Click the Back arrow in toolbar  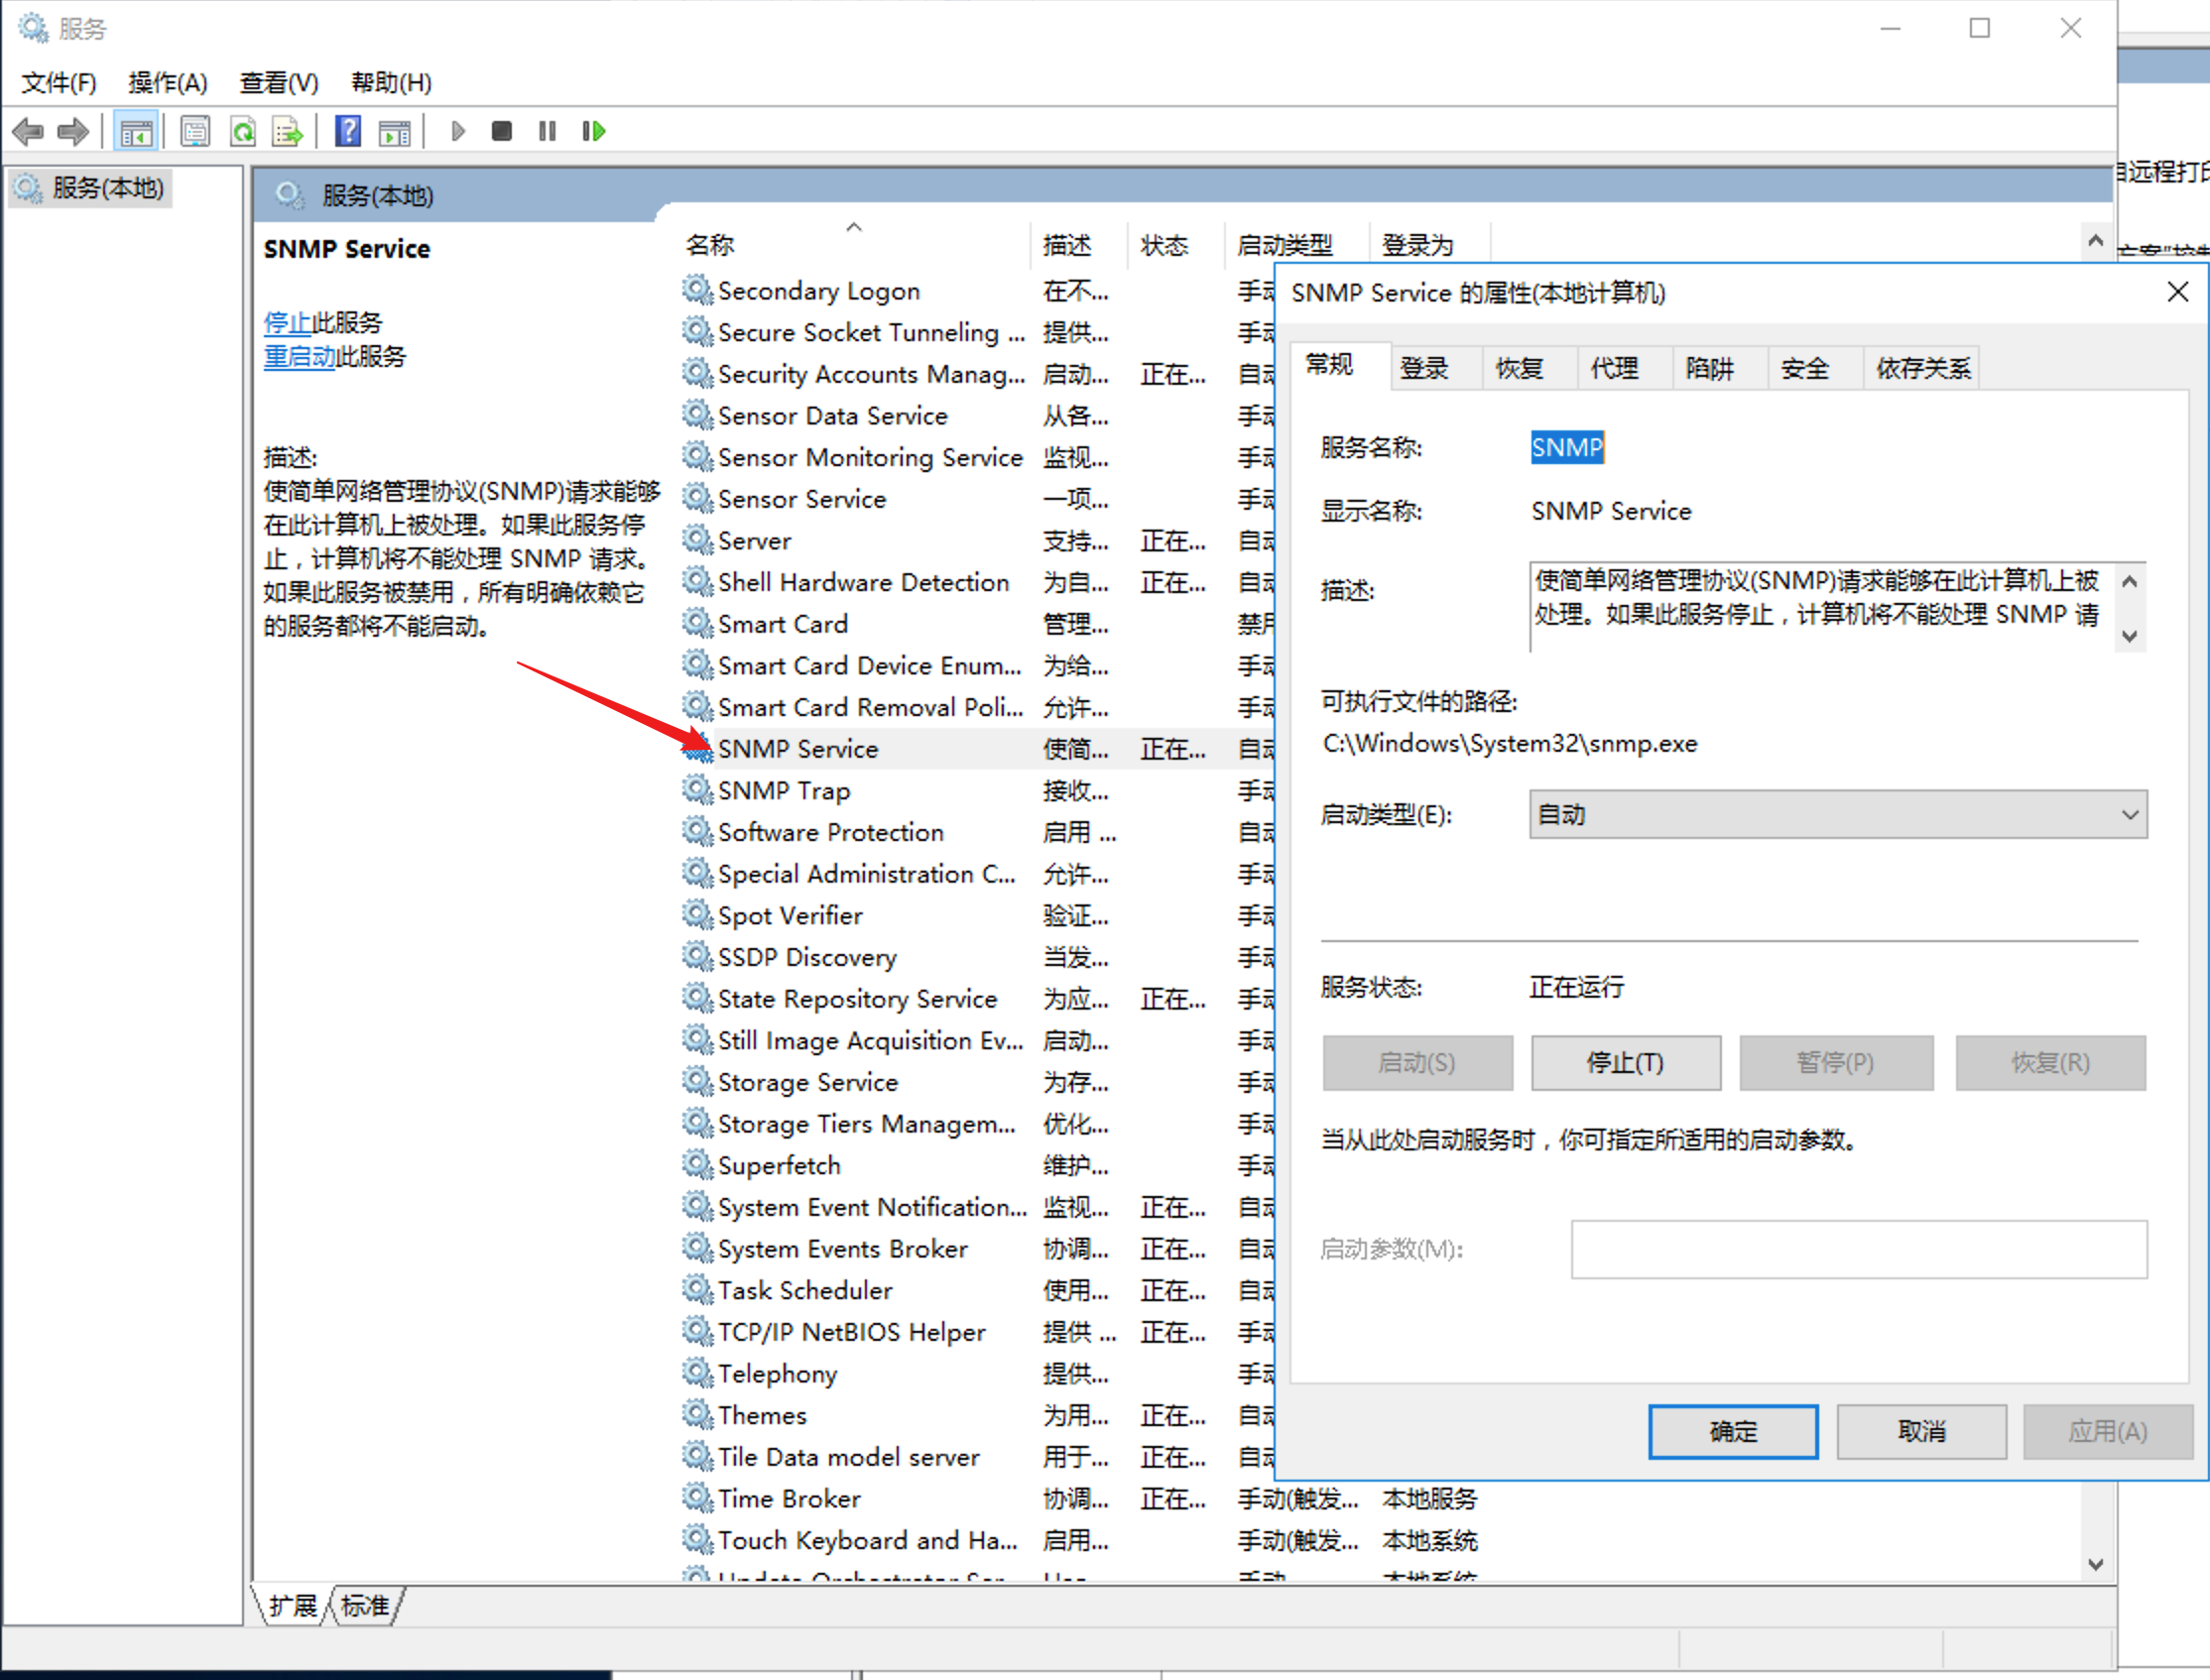pos(28,131)
